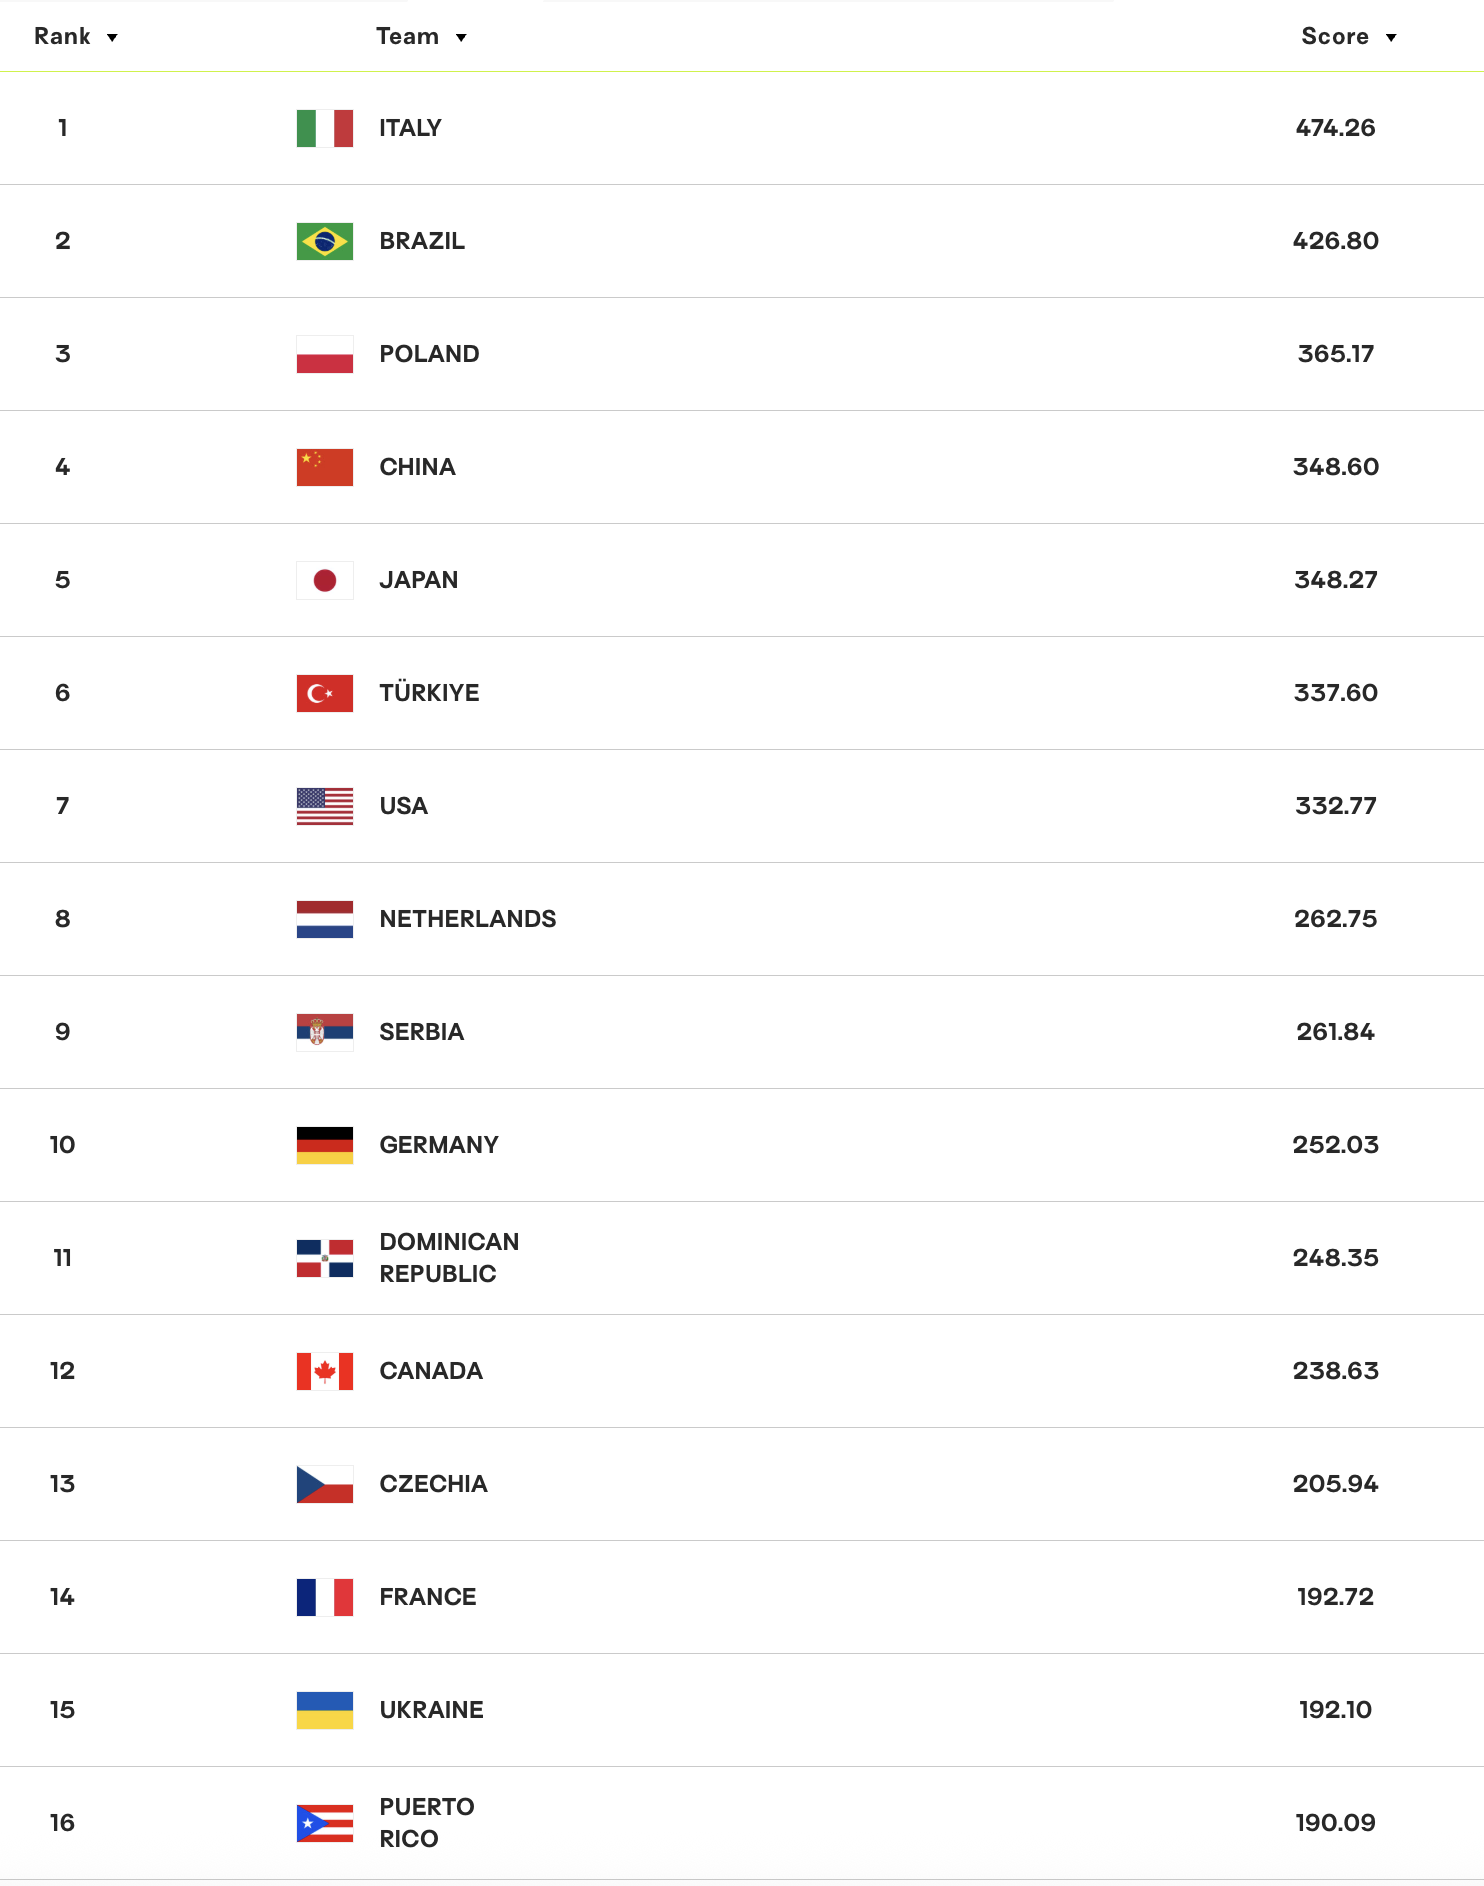Viewport: 1484px width, 1886px height.
Task: Open the POLAND team link
Action: pos(429,354)
